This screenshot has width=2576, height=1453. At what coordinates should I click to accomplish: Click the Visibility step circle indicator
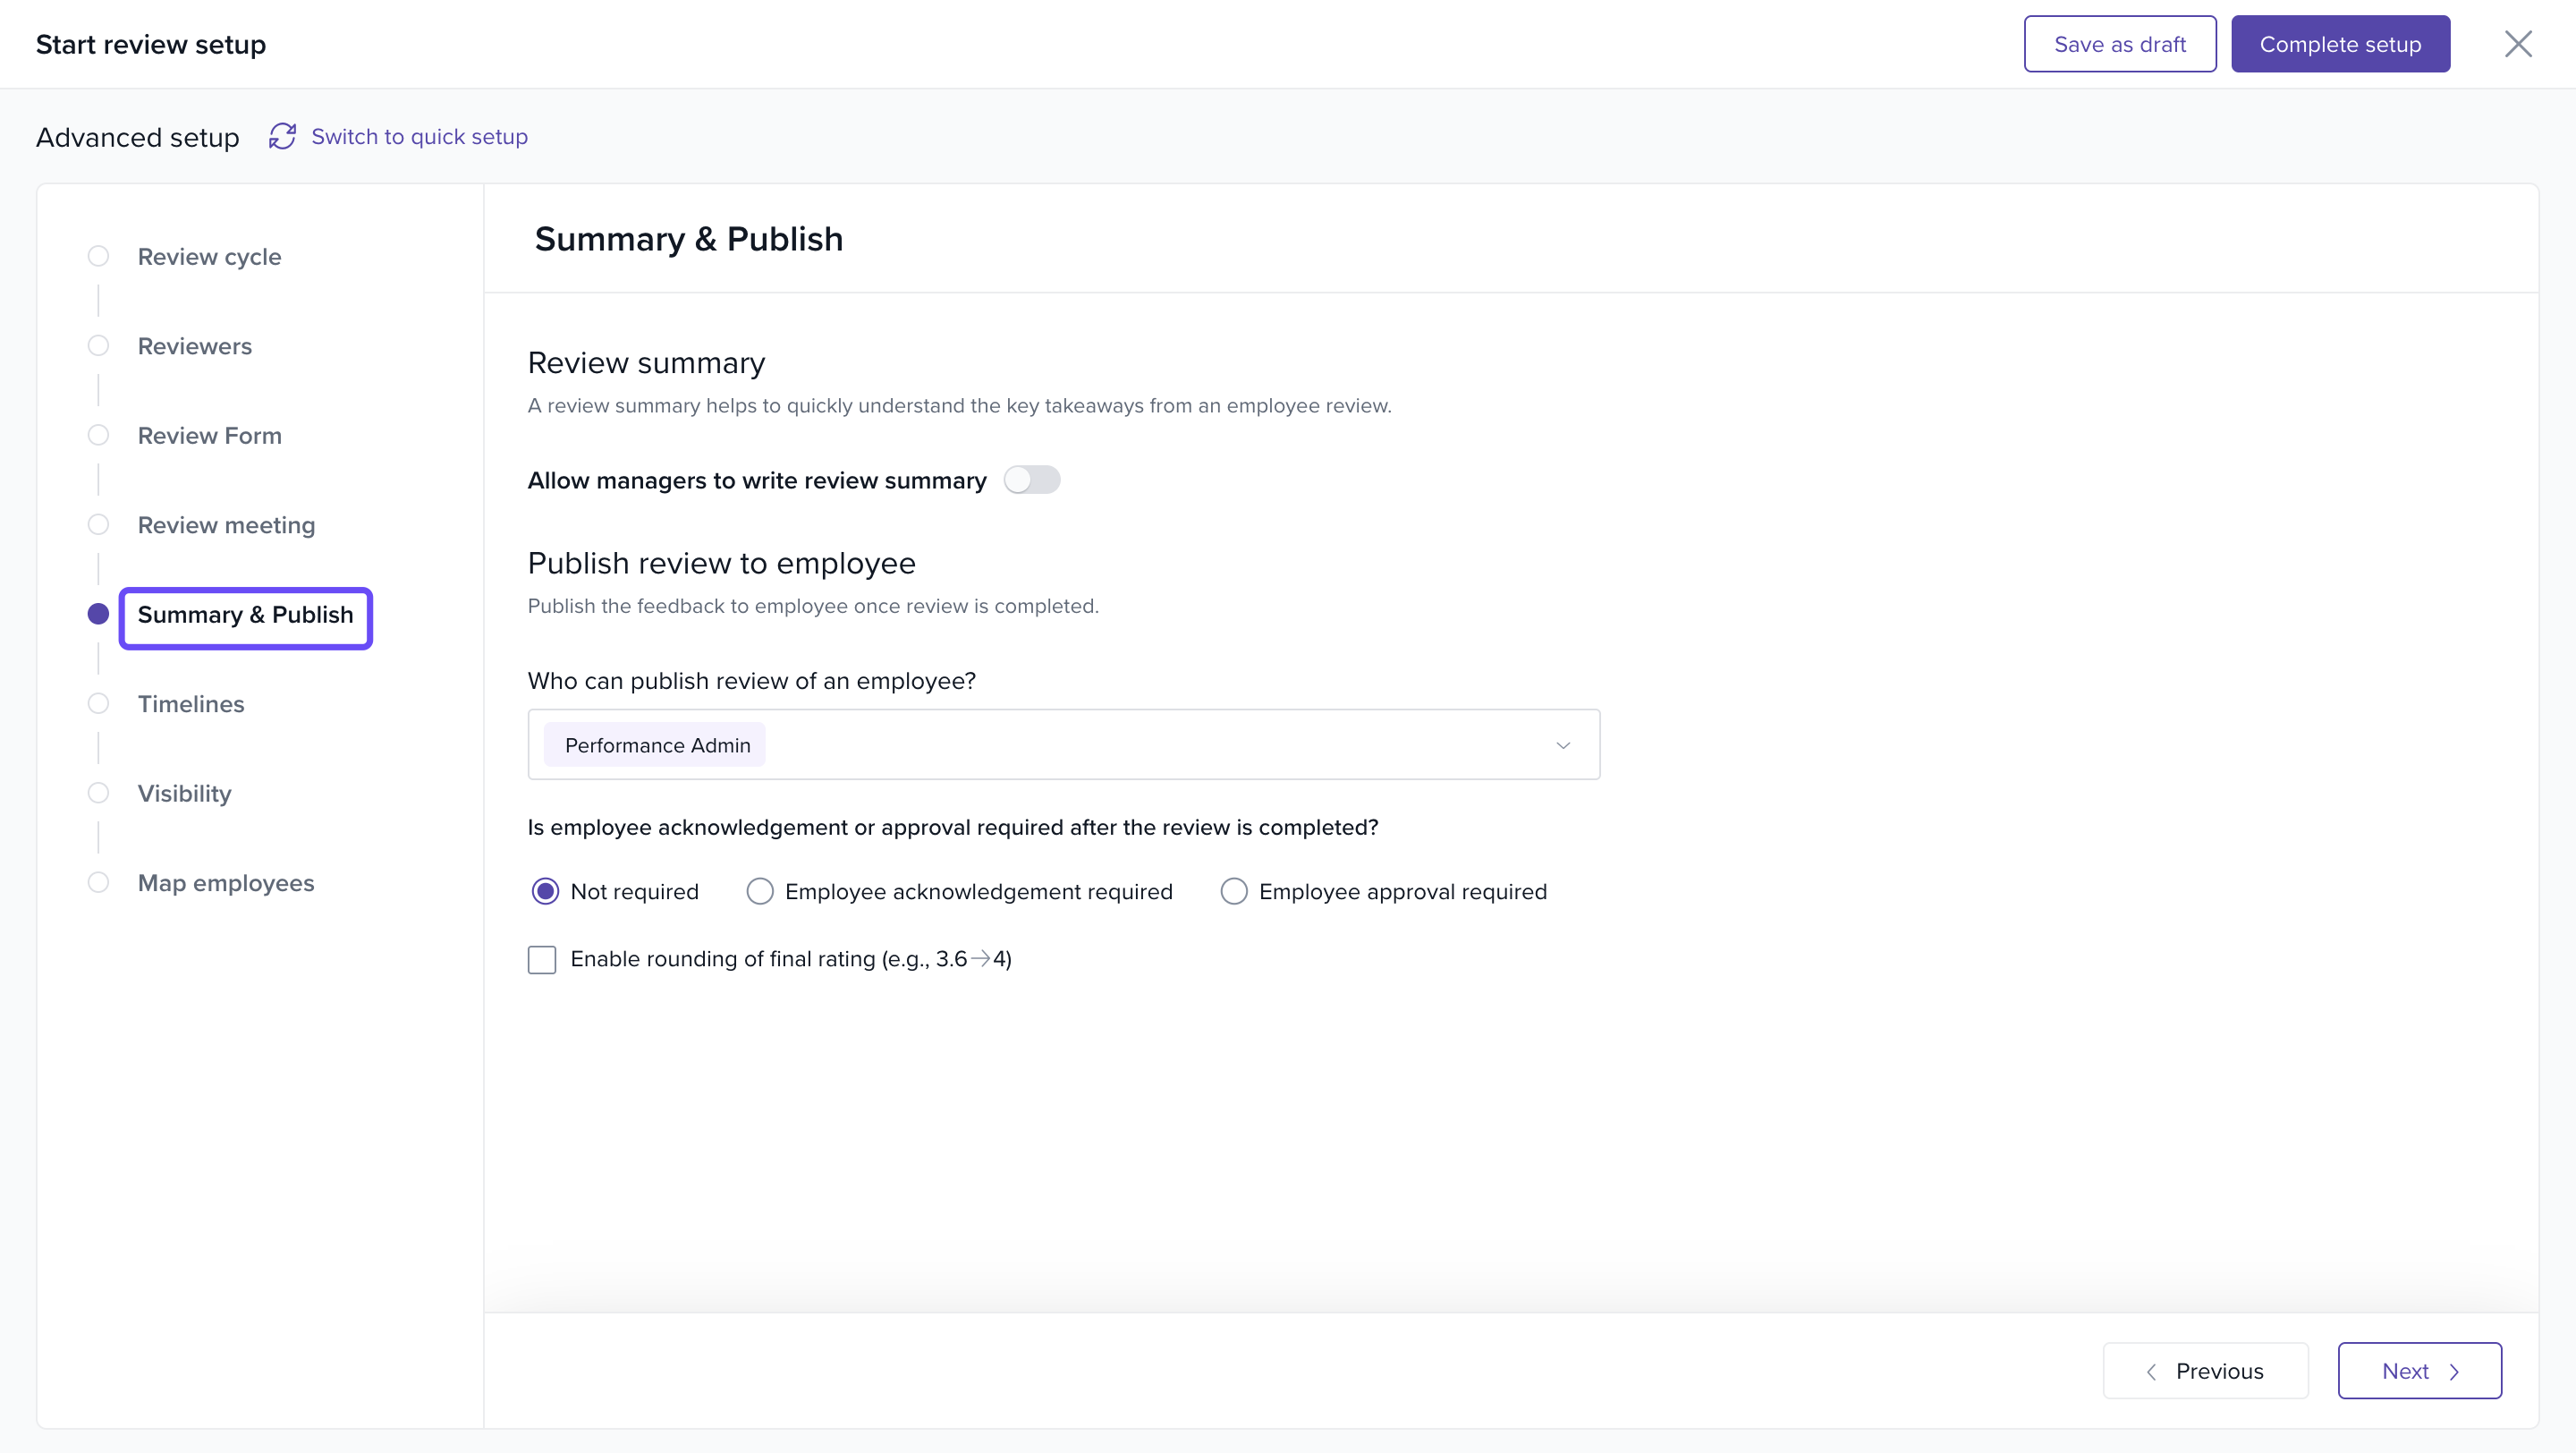tap(98, 793)
